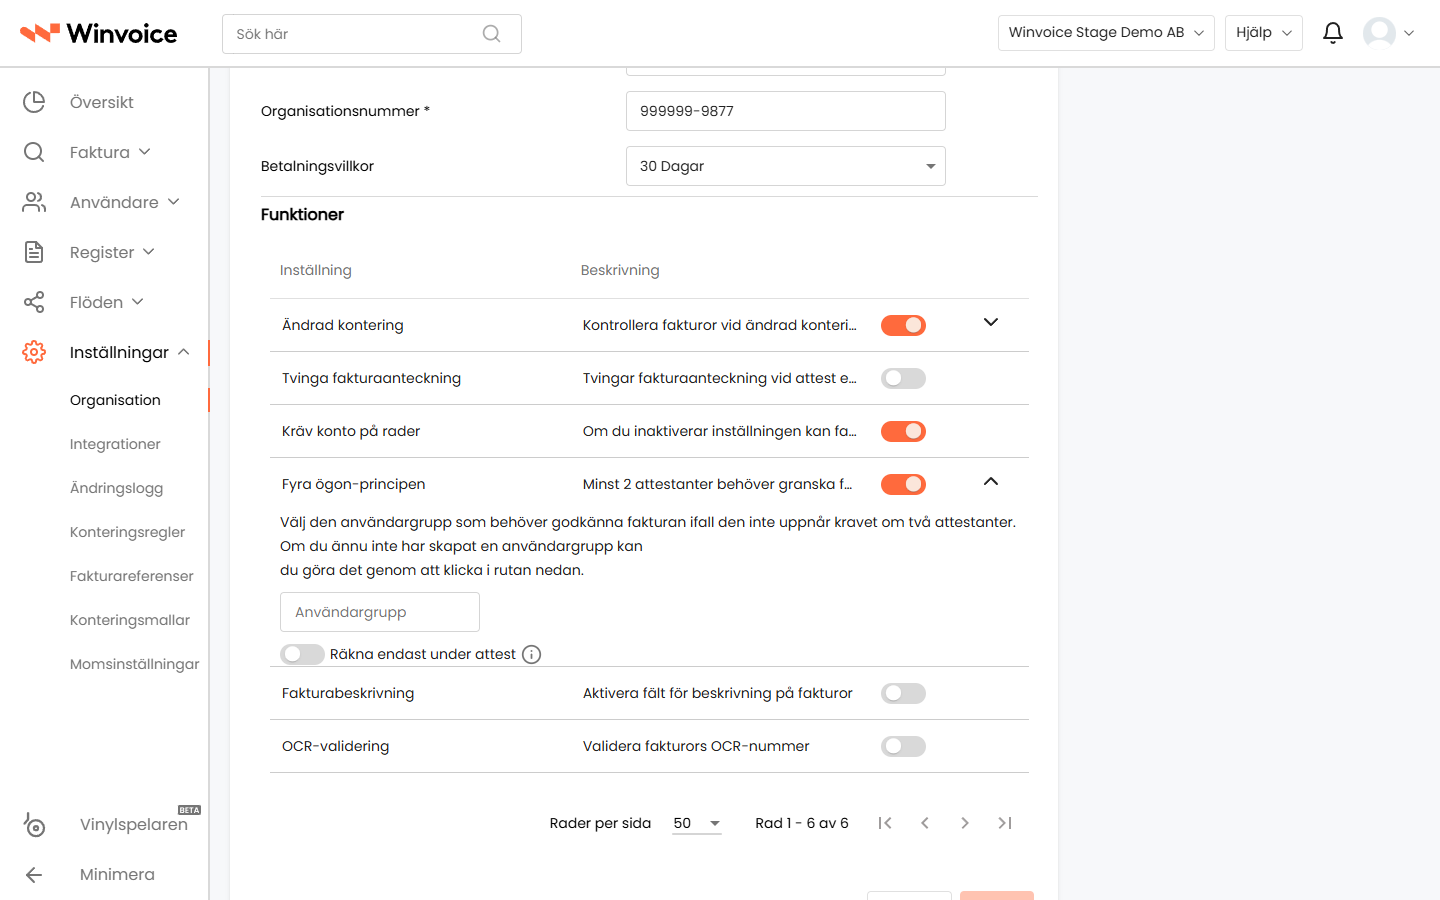1440x900 pixels.
Task: Expand the Ändrad kontering row
Action: point(991,322)
